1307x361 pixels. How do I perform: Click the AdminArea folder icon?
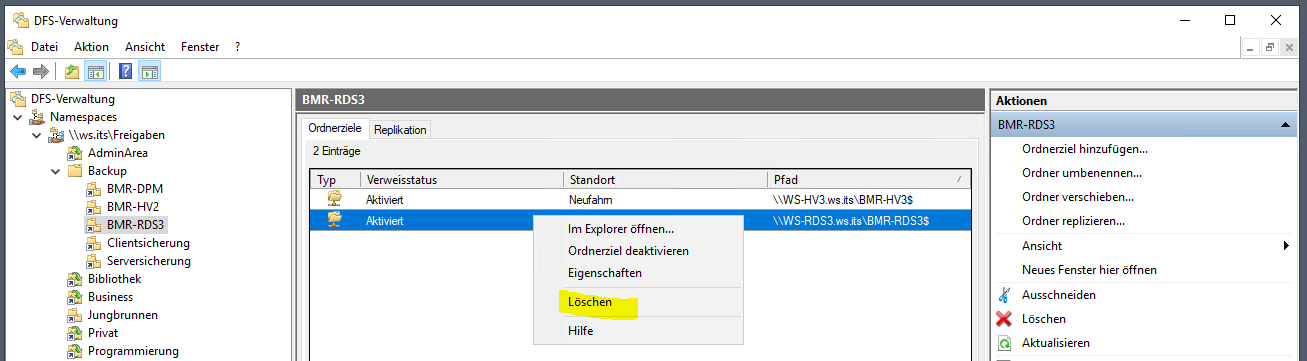click(75, 153)
